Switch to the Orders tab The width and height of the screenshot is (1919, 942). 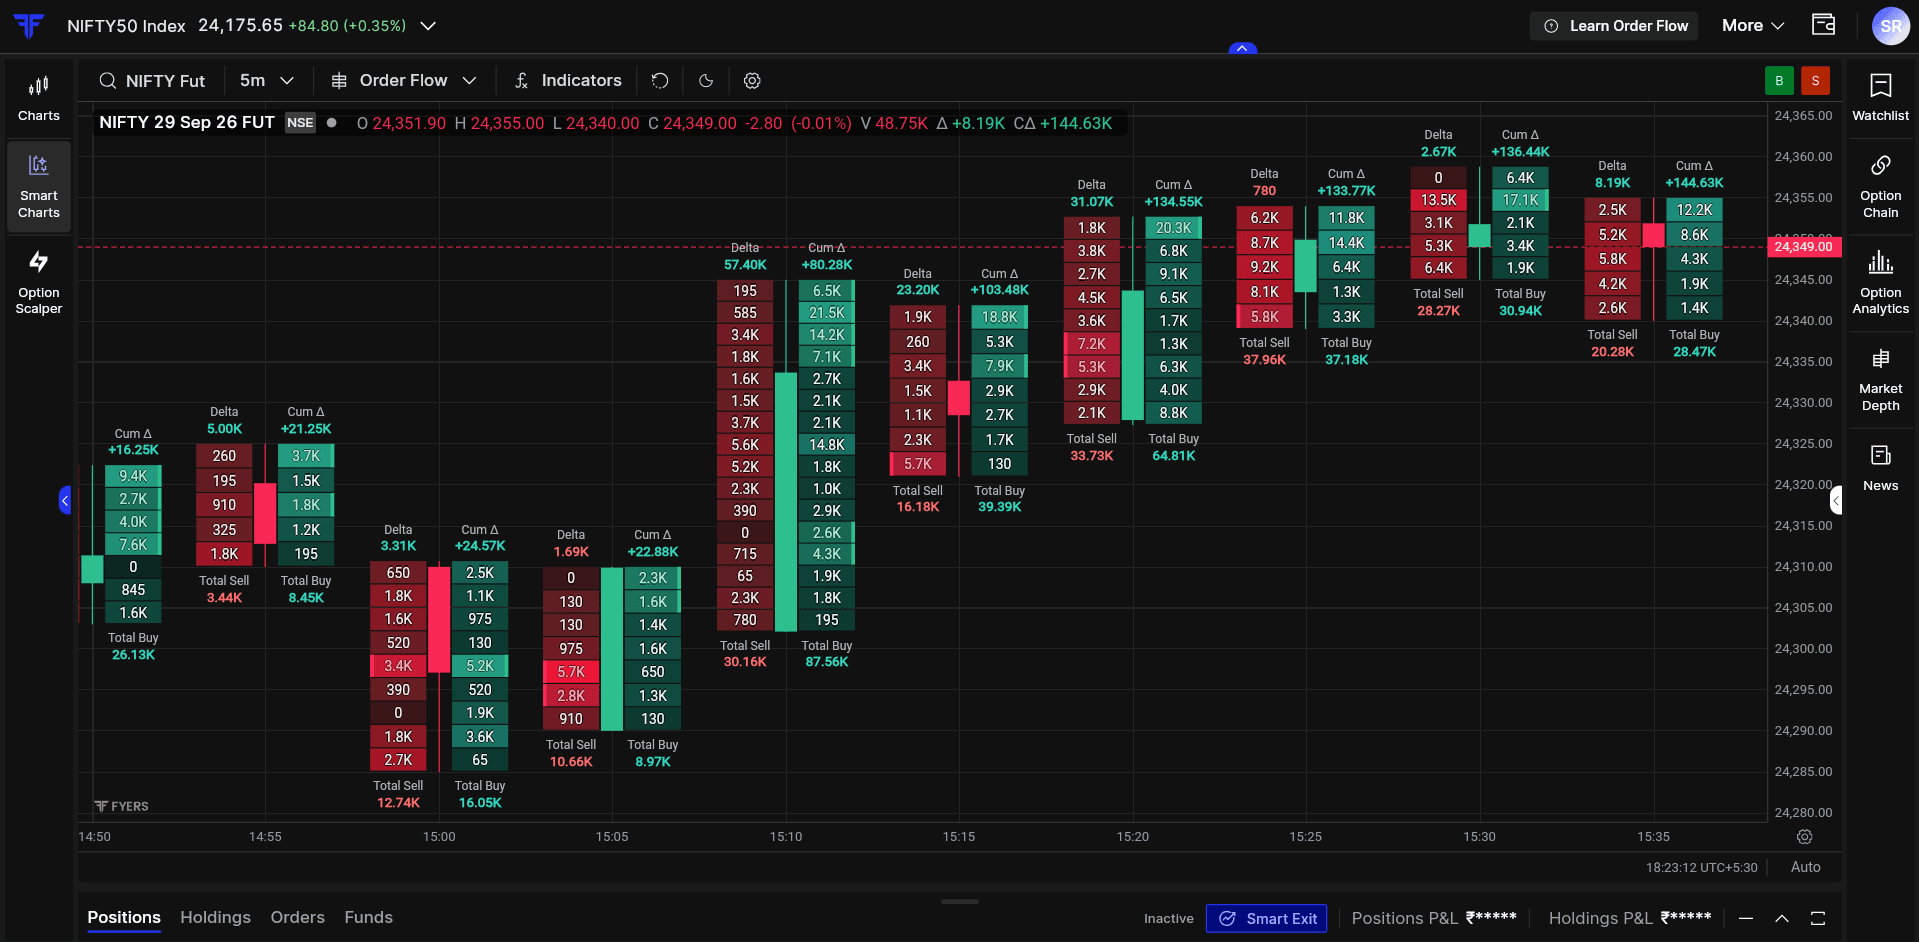pyautogui.click(x=297, y=917)
